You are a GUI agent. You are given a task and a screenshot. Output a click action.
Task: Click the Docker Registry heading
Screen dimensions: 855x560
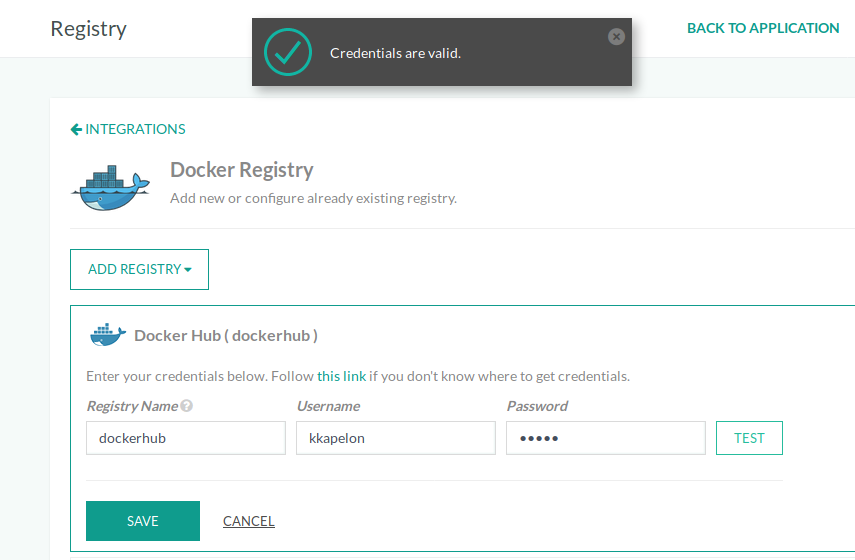coord(241,170)
